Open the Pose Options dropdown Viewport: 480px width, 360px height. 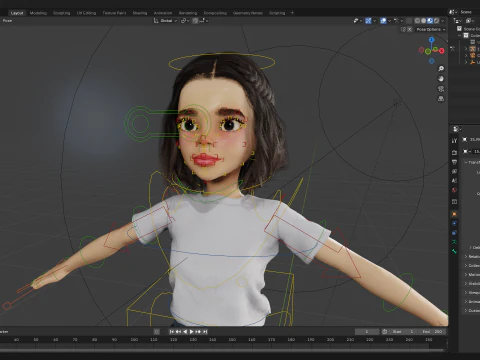[431, 29]
